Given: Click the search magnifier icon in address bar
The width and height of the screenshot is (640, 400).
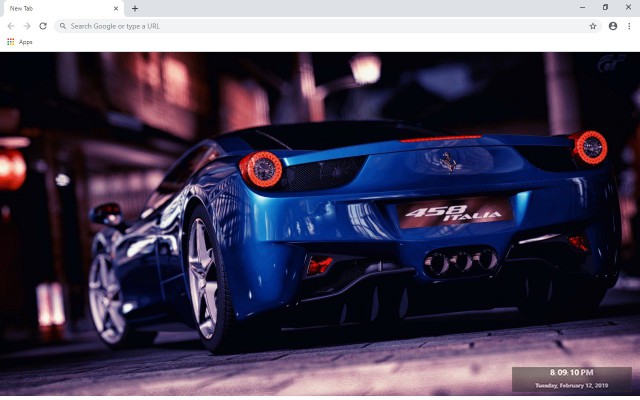Looking at the screenshot, I should (x=63, y=26).
